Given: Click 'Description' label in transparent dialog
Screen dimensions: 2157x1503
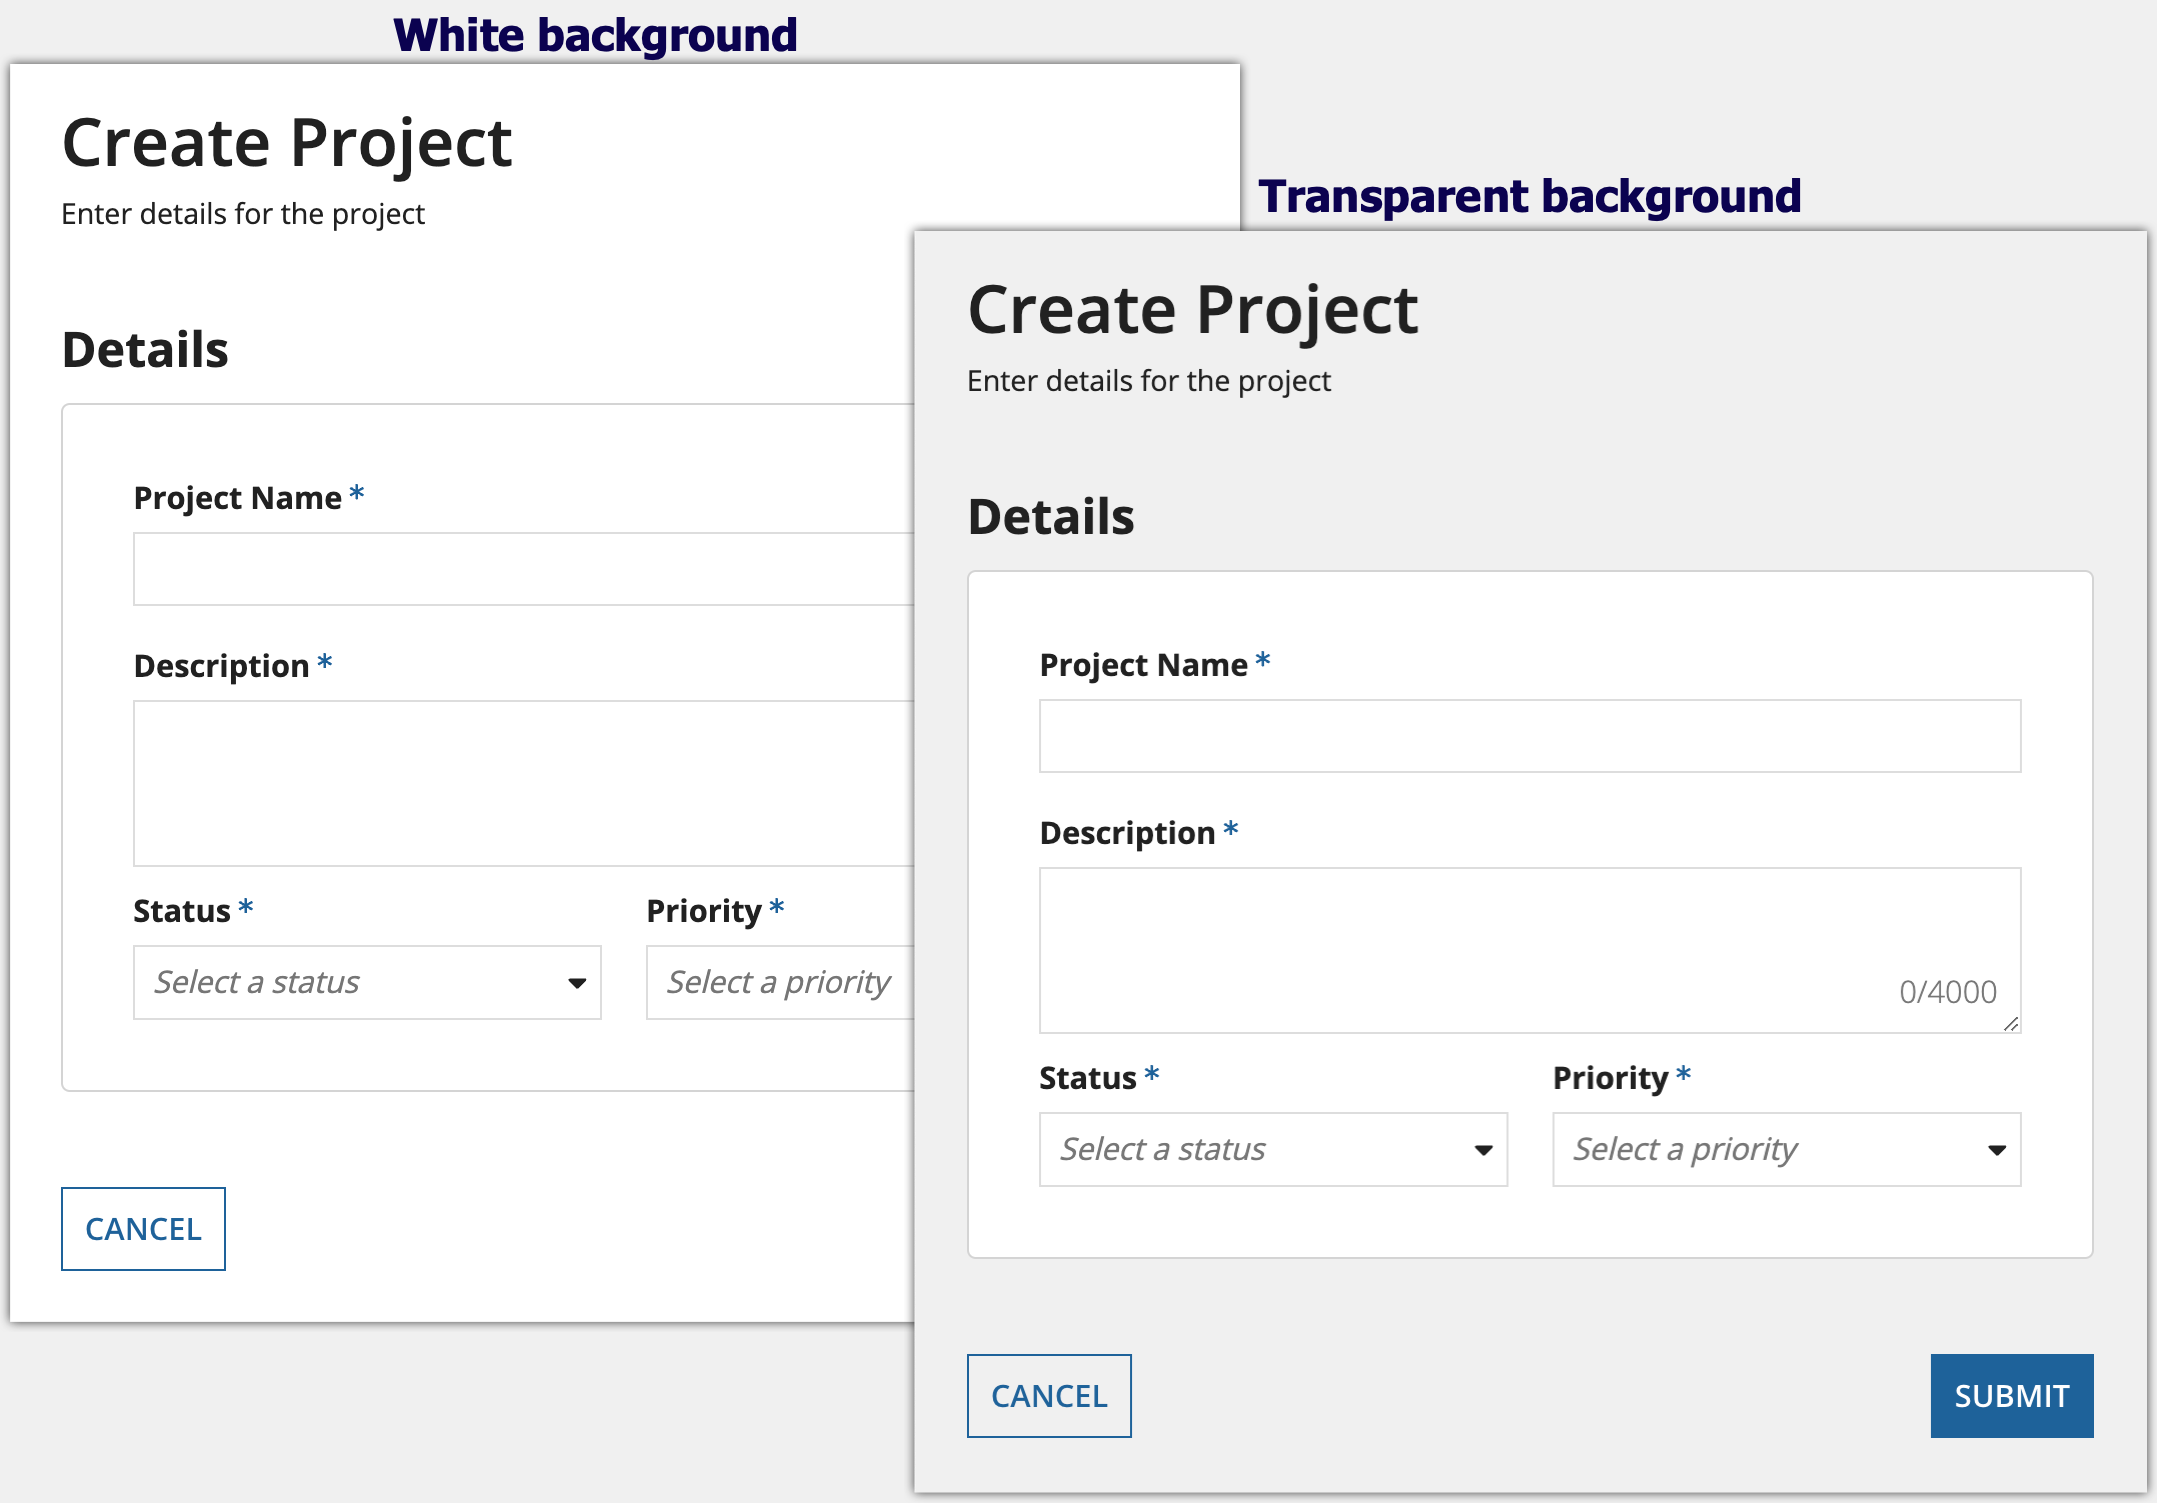Looking at the screenshot, I should click(1128, 833).
